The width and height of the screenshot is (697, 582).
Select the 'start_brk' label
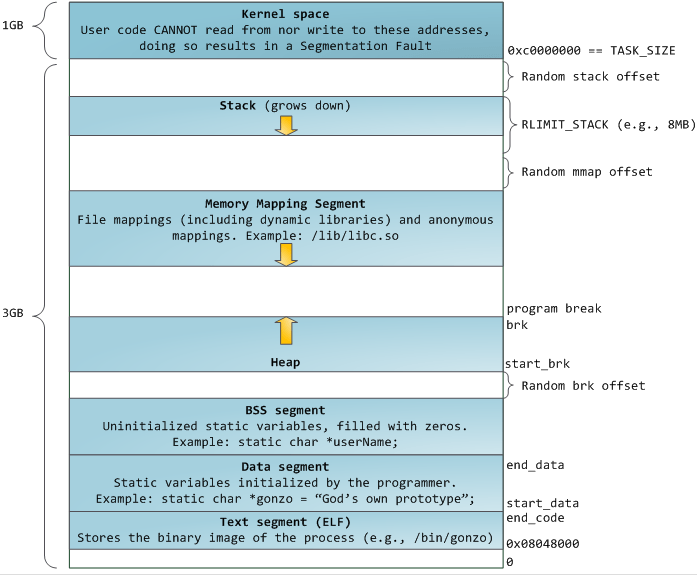(537, 364)
